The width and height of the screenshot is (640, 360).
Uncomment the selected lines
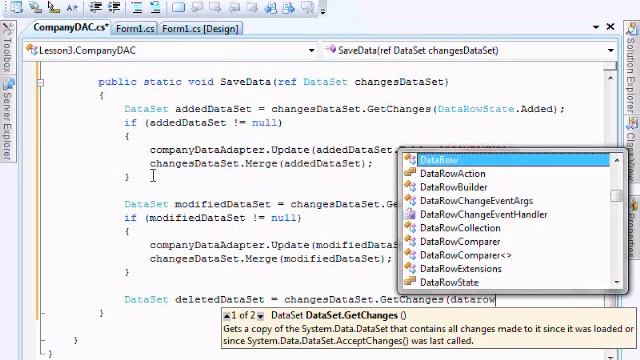click(x=155, y=7)
